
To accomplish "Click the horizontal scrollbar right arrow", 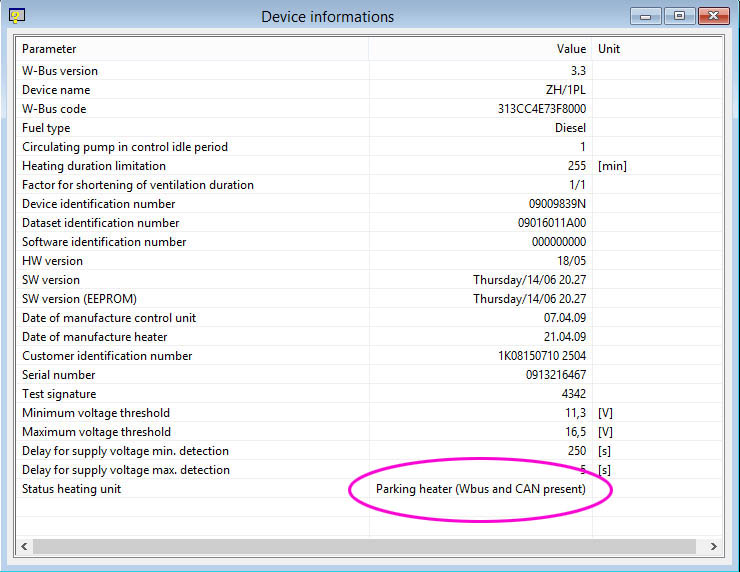I will (x=713, y=546).
